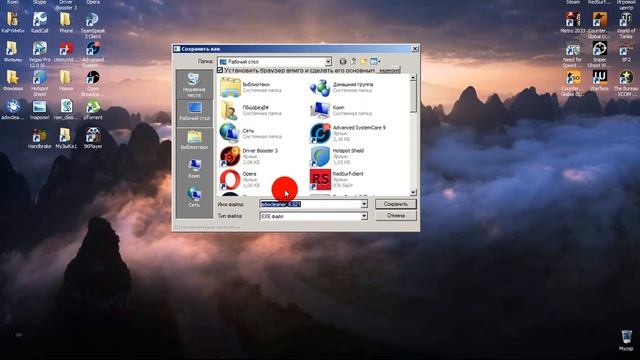Click into the Имя файла text field

[x=310, y=204]
